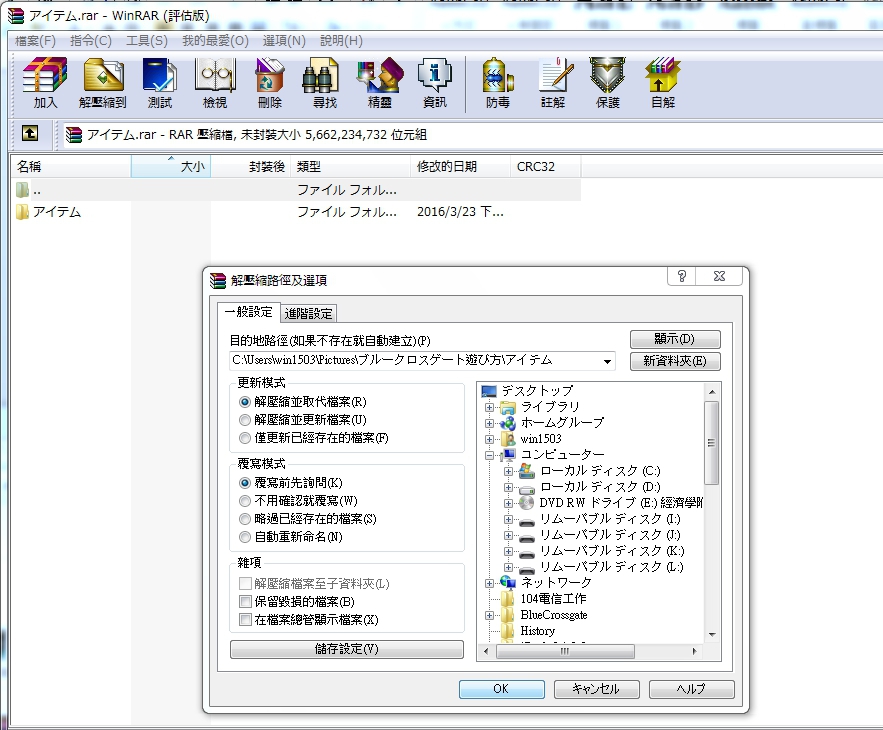Select 不用確認就覆寫(W) radio button
883x730 pixels.
(x=244, y=501)
